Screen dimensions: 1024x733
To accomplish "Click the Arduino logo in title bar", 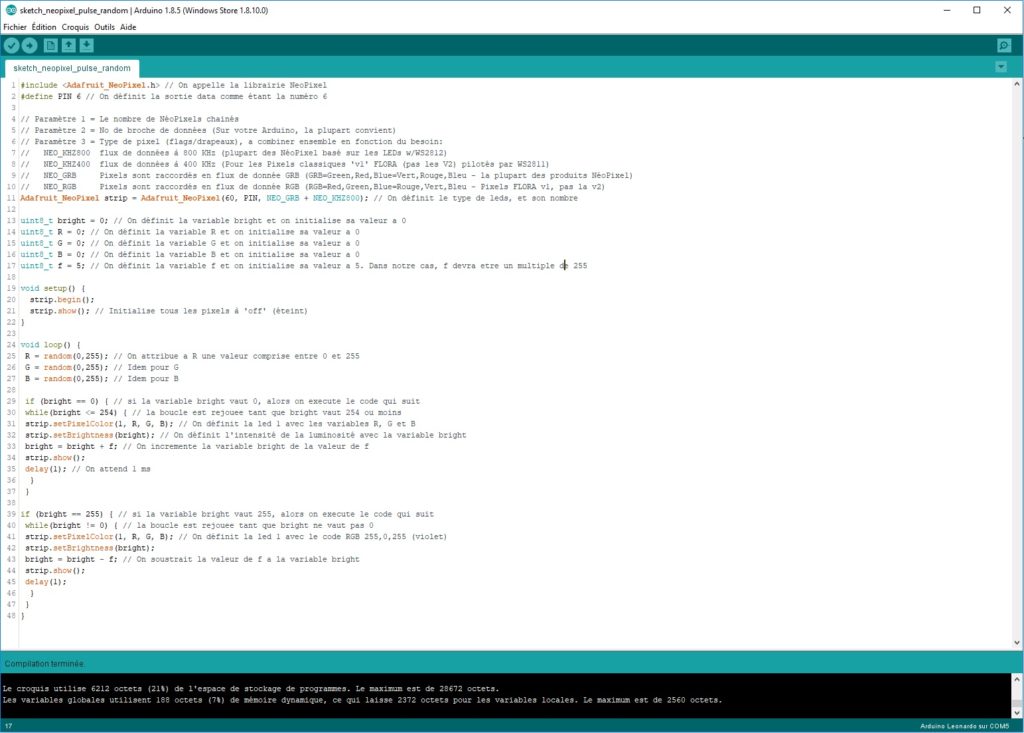I will [10, 10].
